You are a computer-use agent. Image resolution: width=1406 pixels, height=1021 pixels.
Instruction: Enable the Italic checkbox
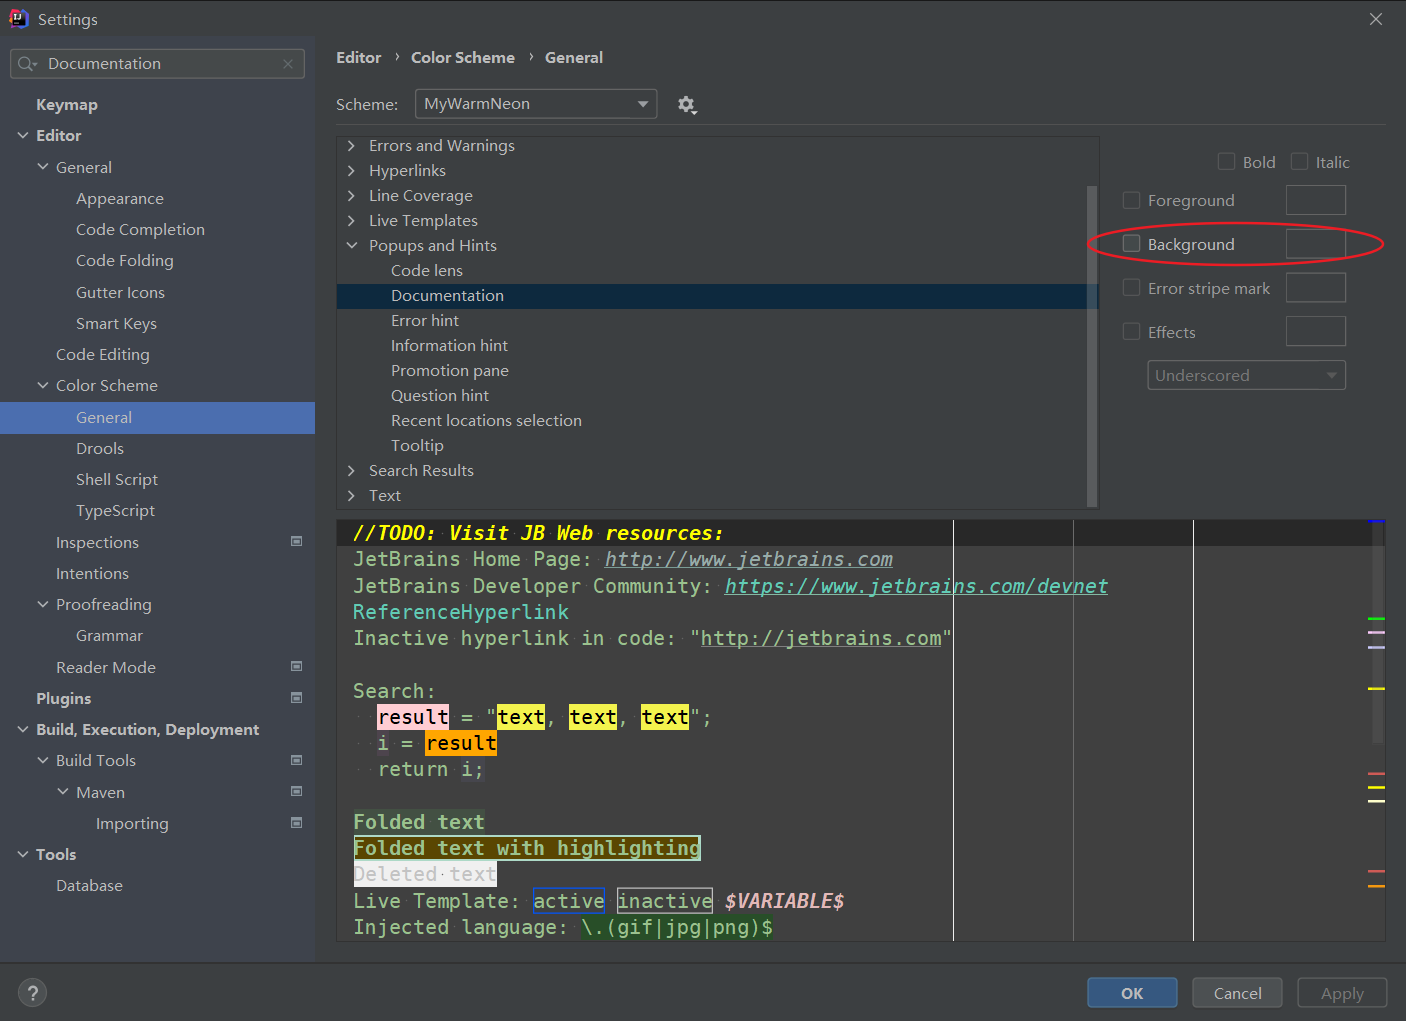[x=1299, y=162]
